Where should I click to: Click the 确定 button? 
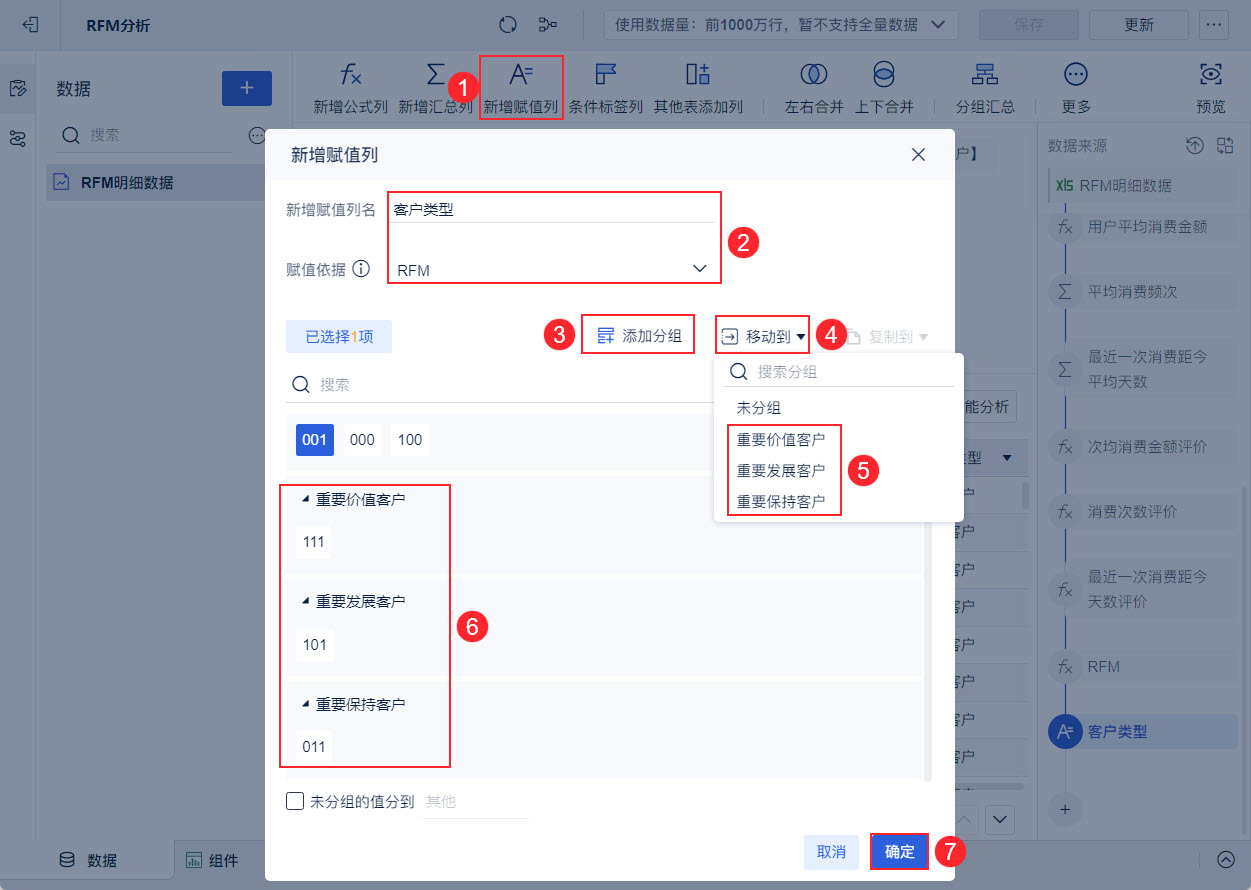click(x=899, y=852)
